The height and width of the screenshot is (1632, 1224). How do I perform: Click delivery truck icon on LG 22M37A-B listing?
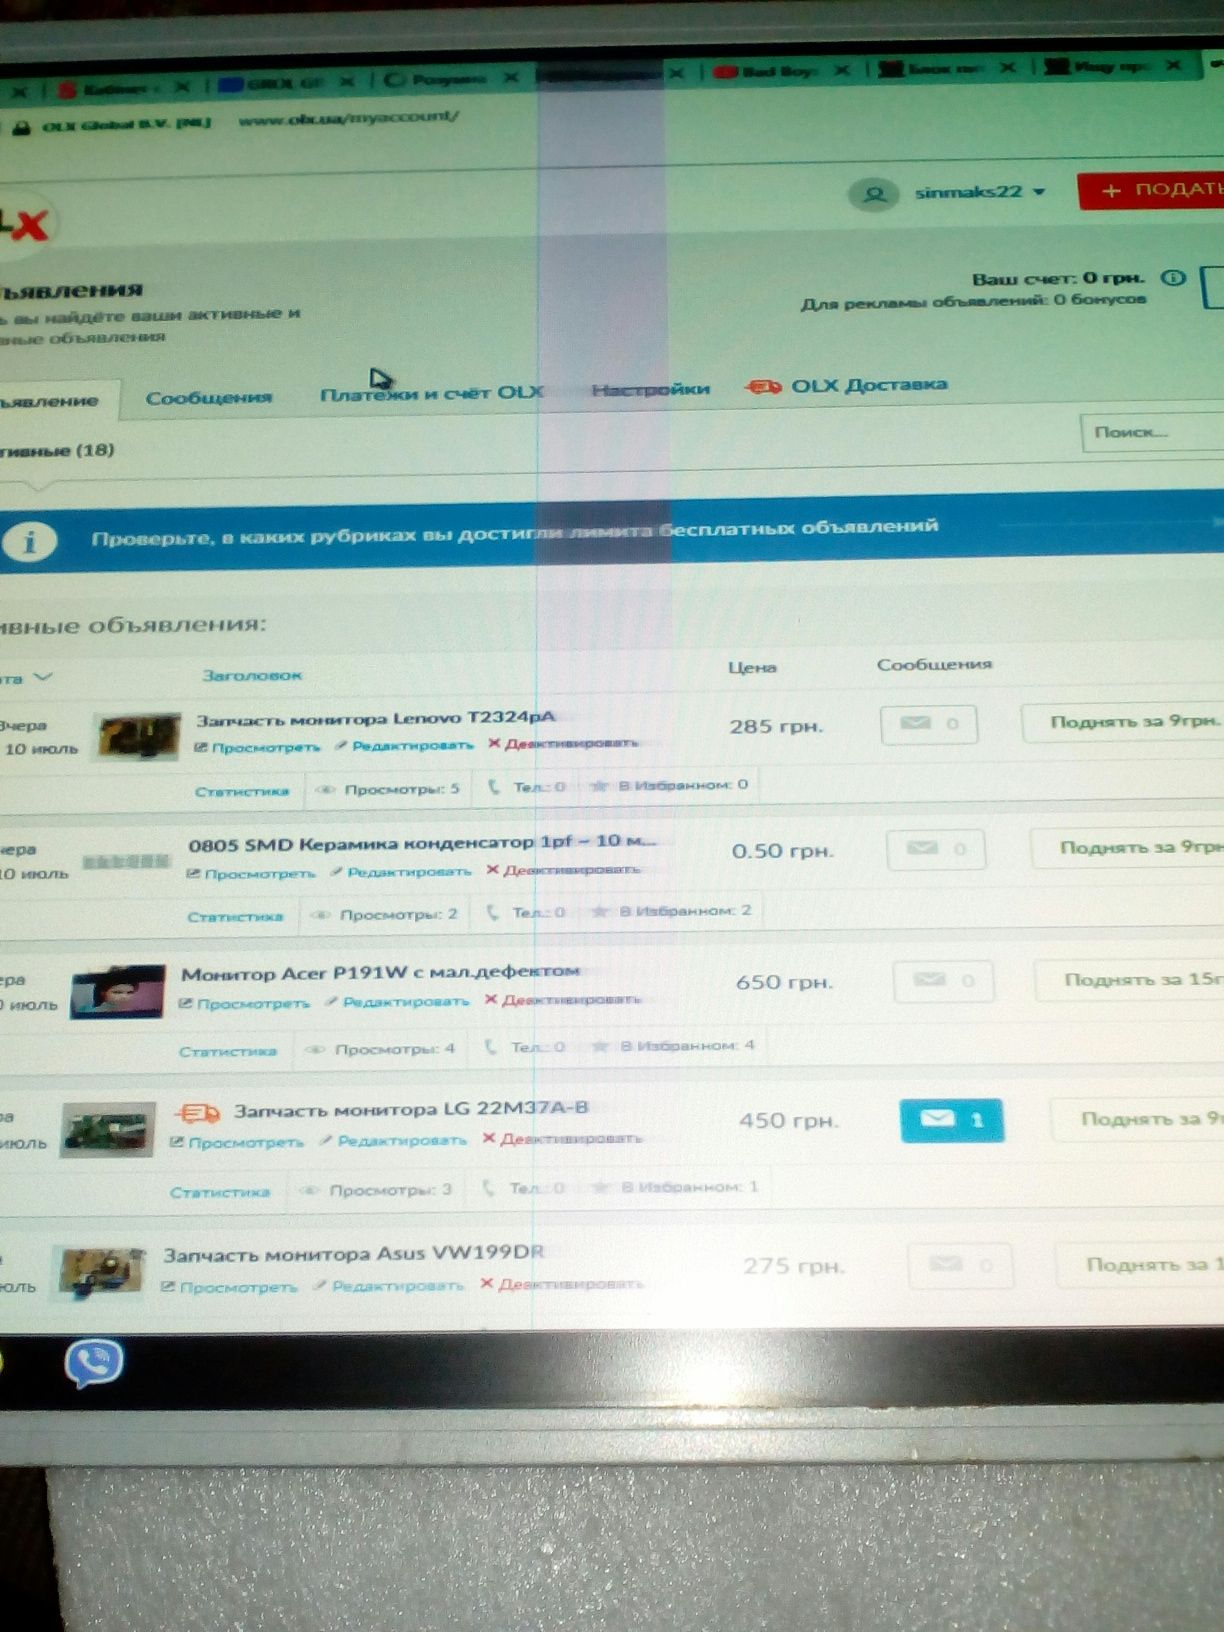point(198,1113)
